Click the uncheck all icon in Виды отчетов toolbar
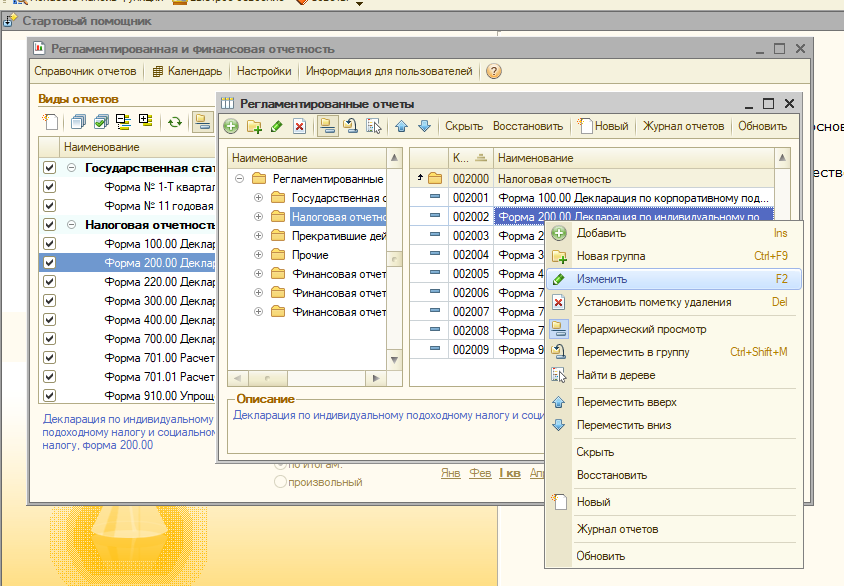 click(78, 122)
